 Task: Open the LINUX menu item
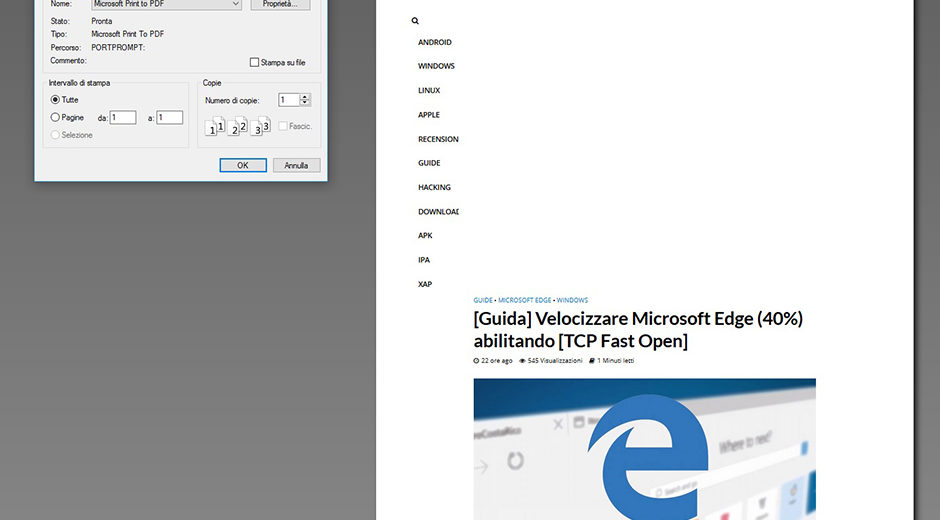[x=429, y=91]
